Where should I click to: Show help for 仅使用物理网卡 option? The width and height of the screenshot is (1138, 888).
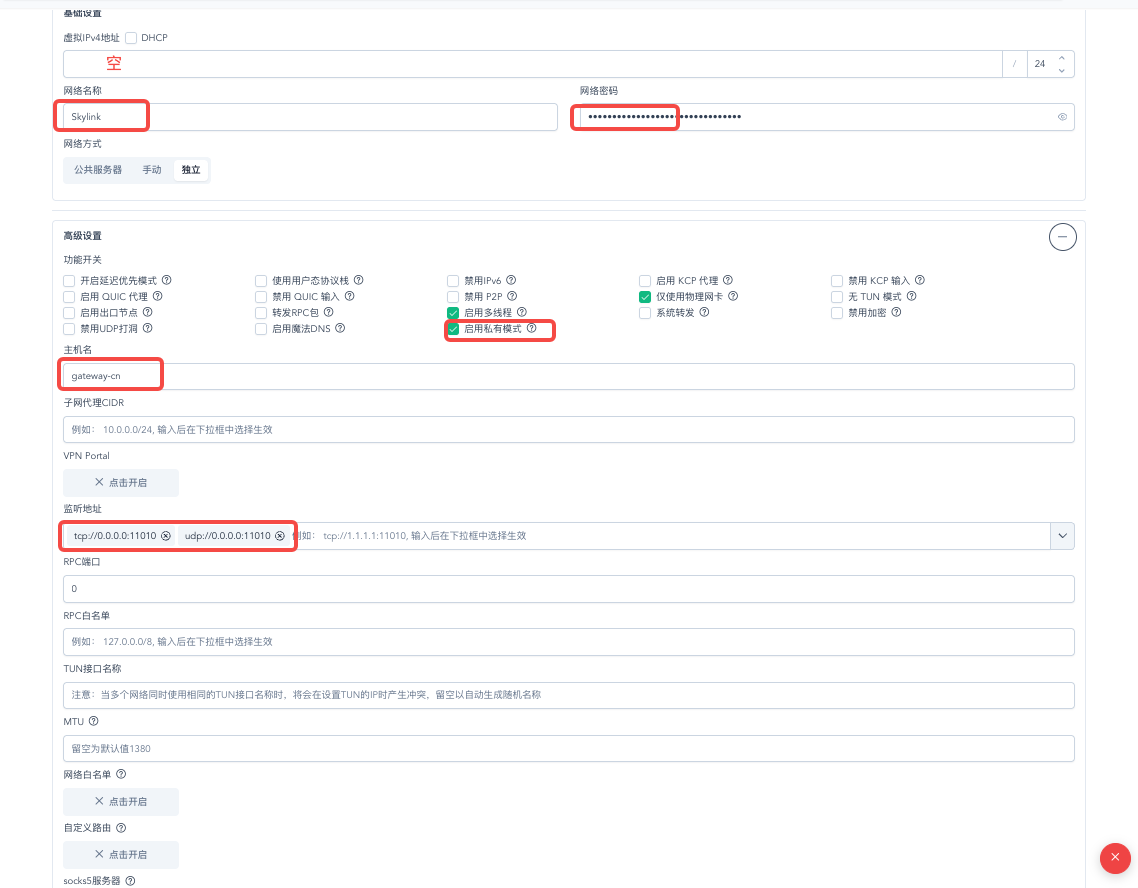733,296
